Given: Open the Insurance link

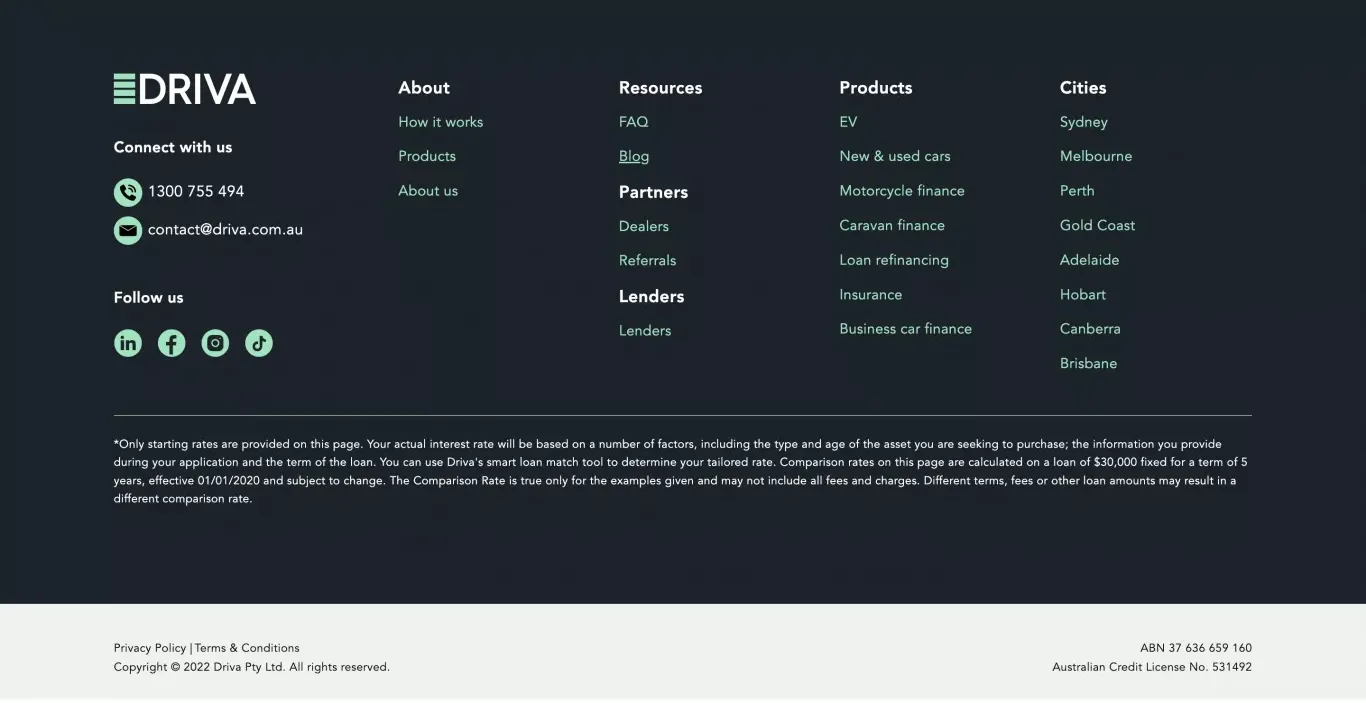Looking at the screenshot, I should pyautogui.click(x=871, y=294).
